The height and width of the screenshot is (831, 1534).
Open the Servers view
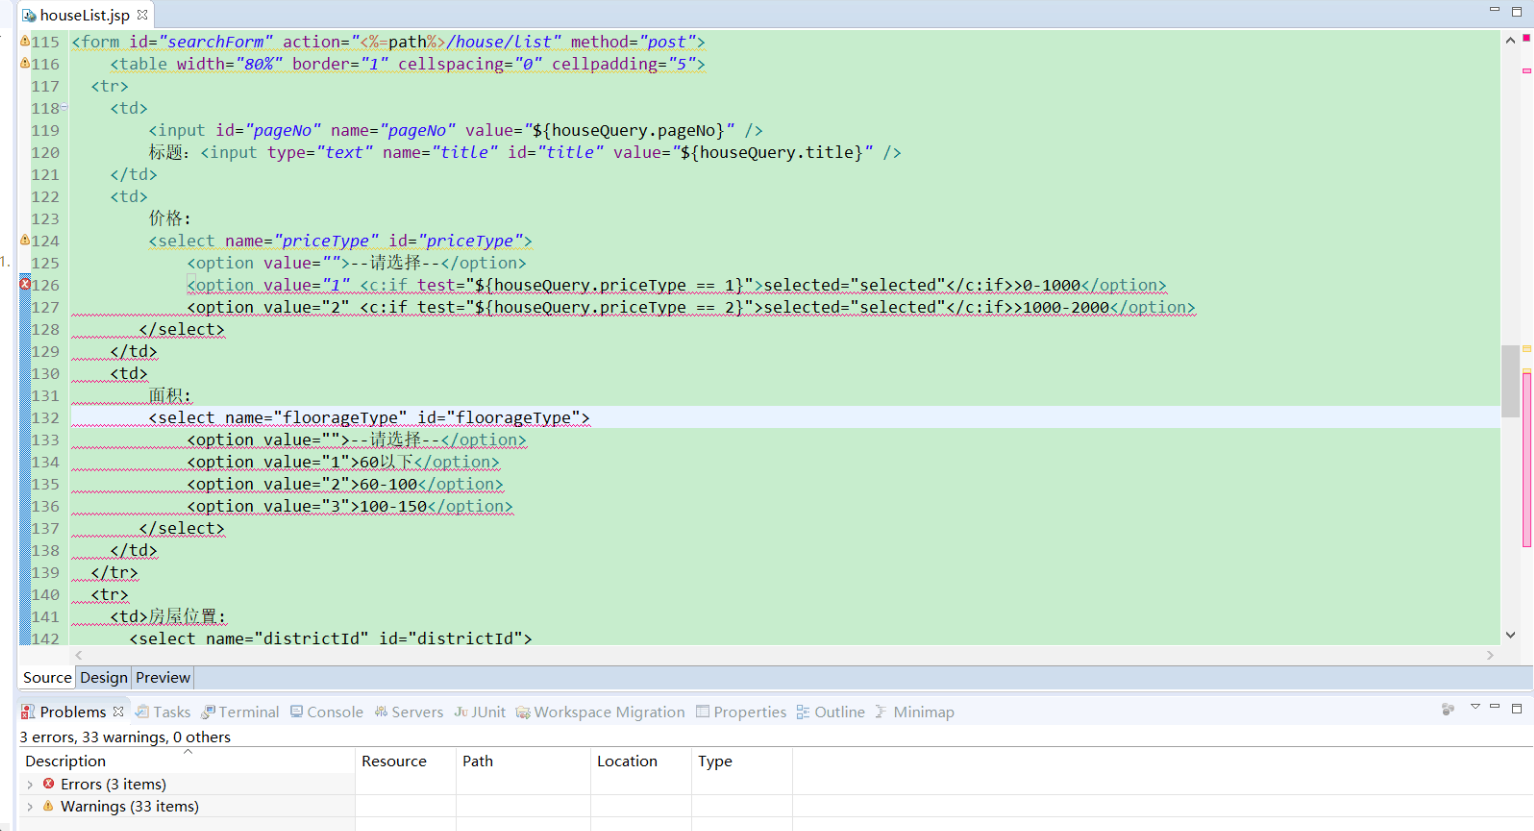pyautogui.click(x=409, y=712)
